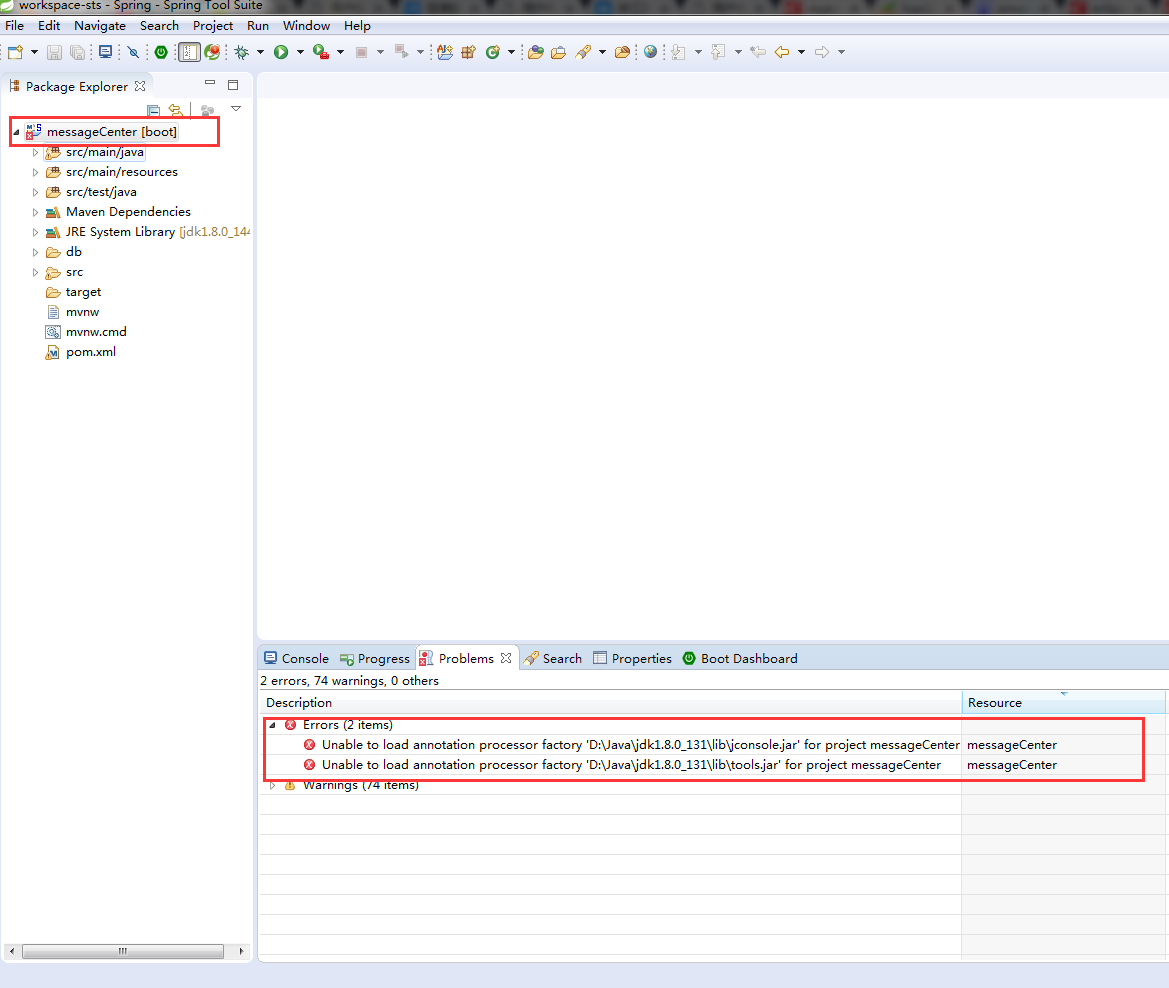Expand the db folder
The height and width of the screenshot is (988, 1169).
click(35, 253)
